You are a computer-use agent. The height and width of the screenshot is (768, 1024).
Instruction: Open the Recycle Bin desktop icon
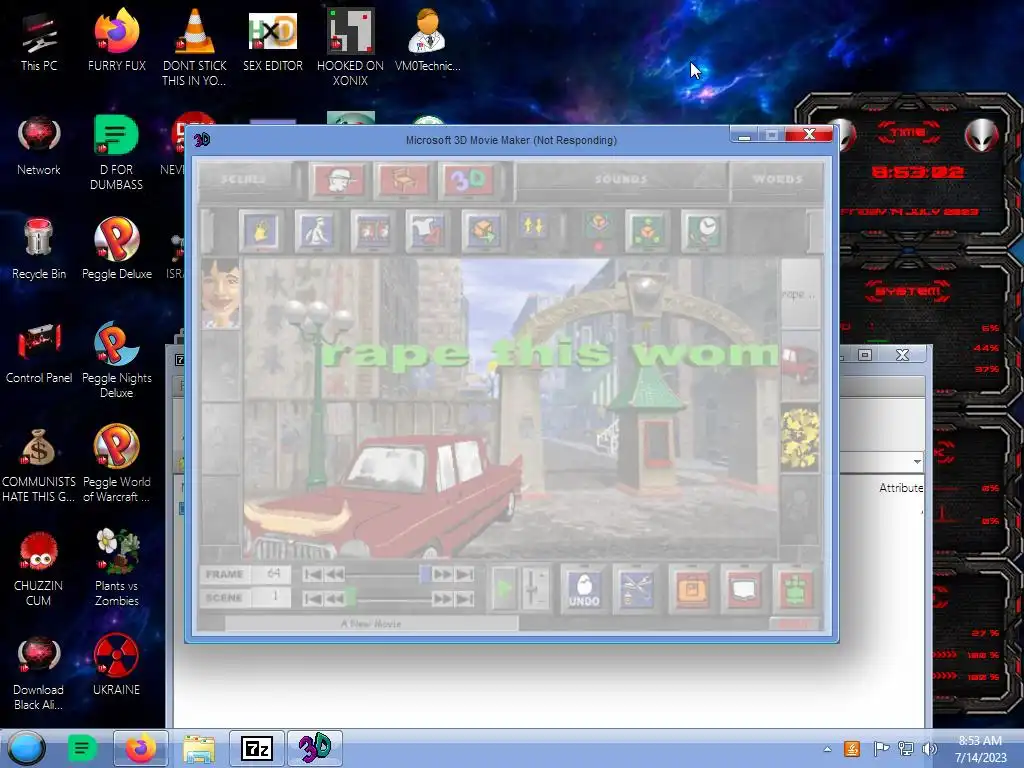pyautogui.click(x=39, y=249)
